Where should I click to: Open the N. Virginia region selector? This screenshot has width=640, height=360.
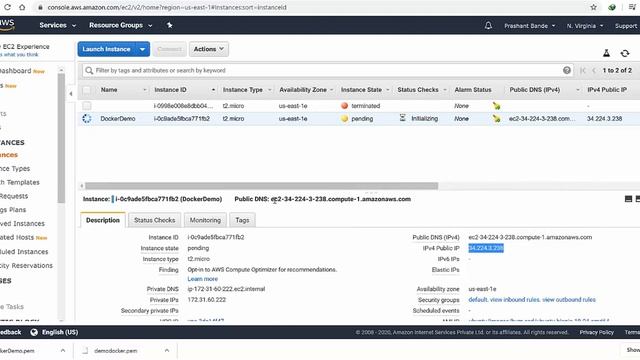(x=584, y=26)
